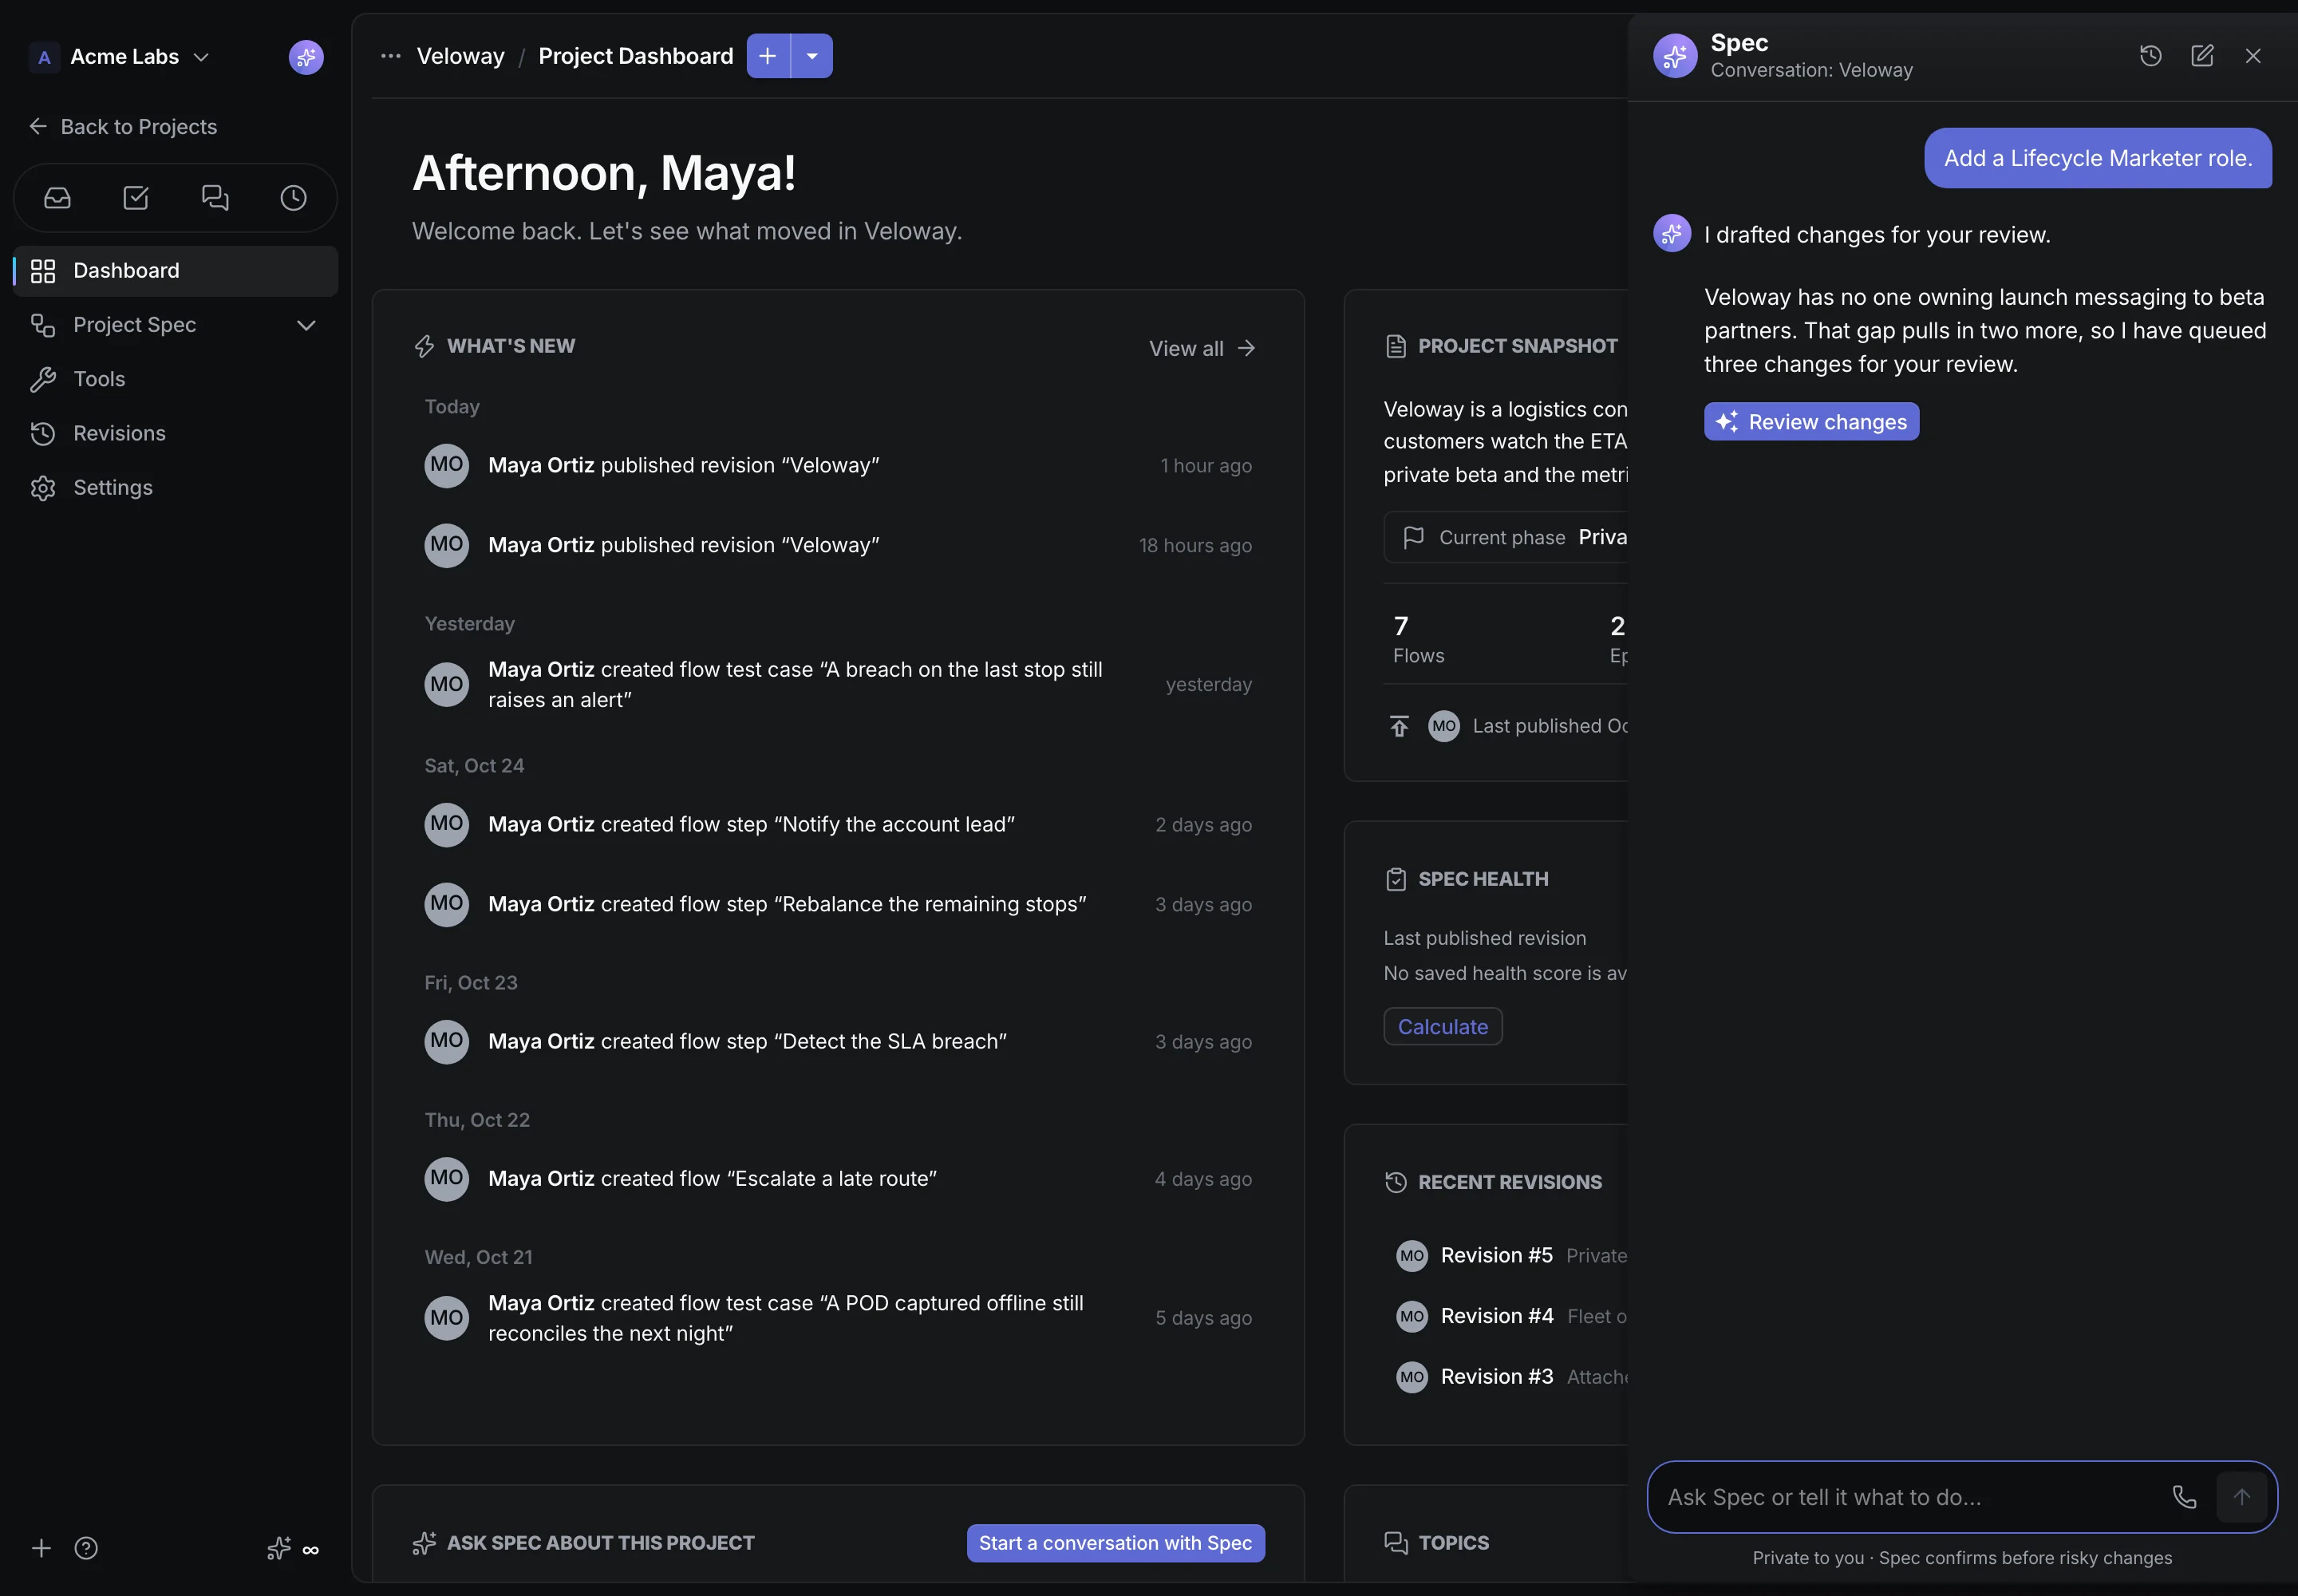Open the inbox tray icon in sidebar
This screenshot has width=2298, height=1596.
tap(57, 198)
